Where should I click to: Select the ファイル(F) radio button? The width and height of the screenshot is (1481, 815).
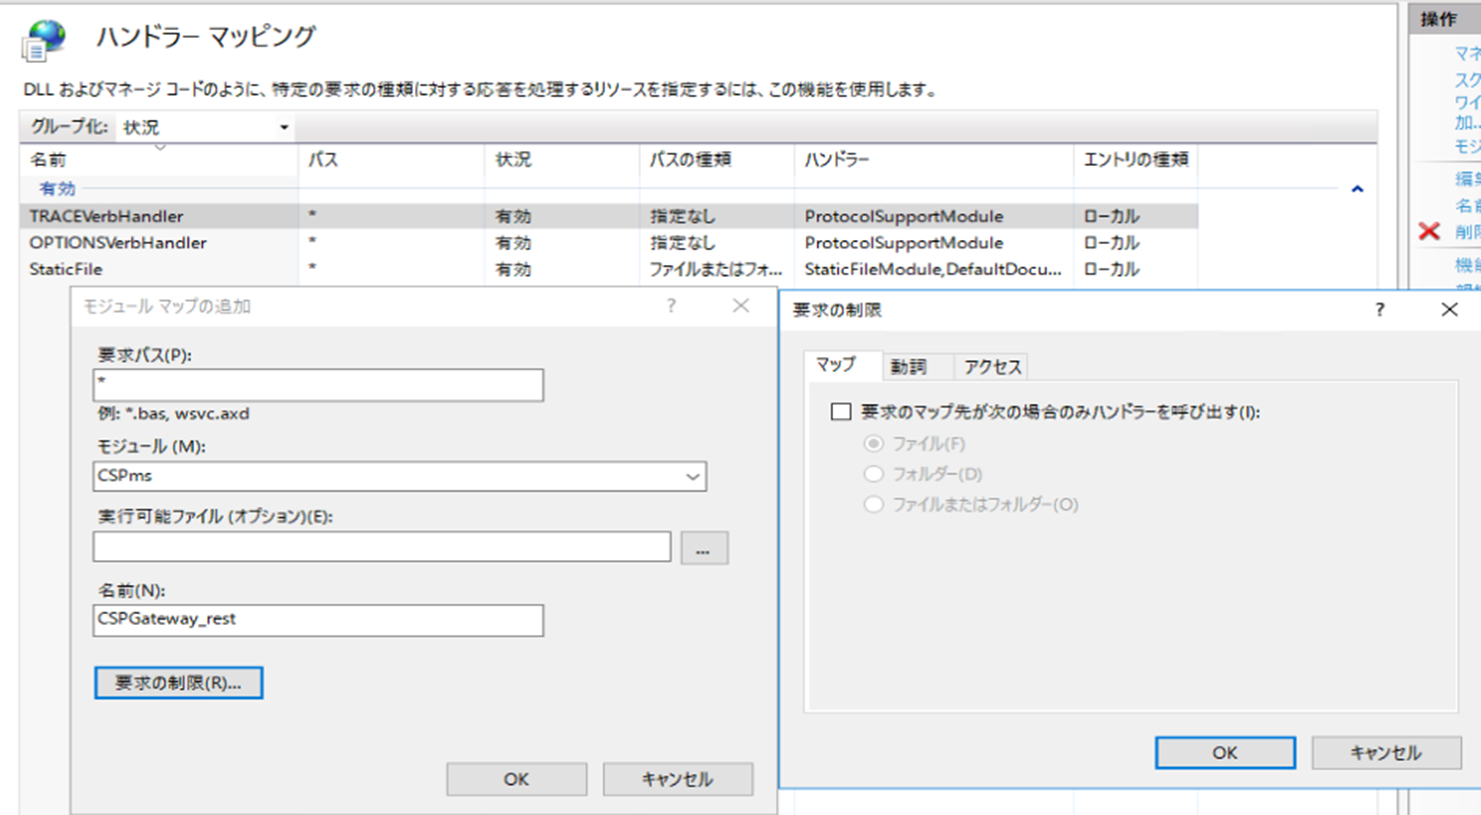click(874, 443)
